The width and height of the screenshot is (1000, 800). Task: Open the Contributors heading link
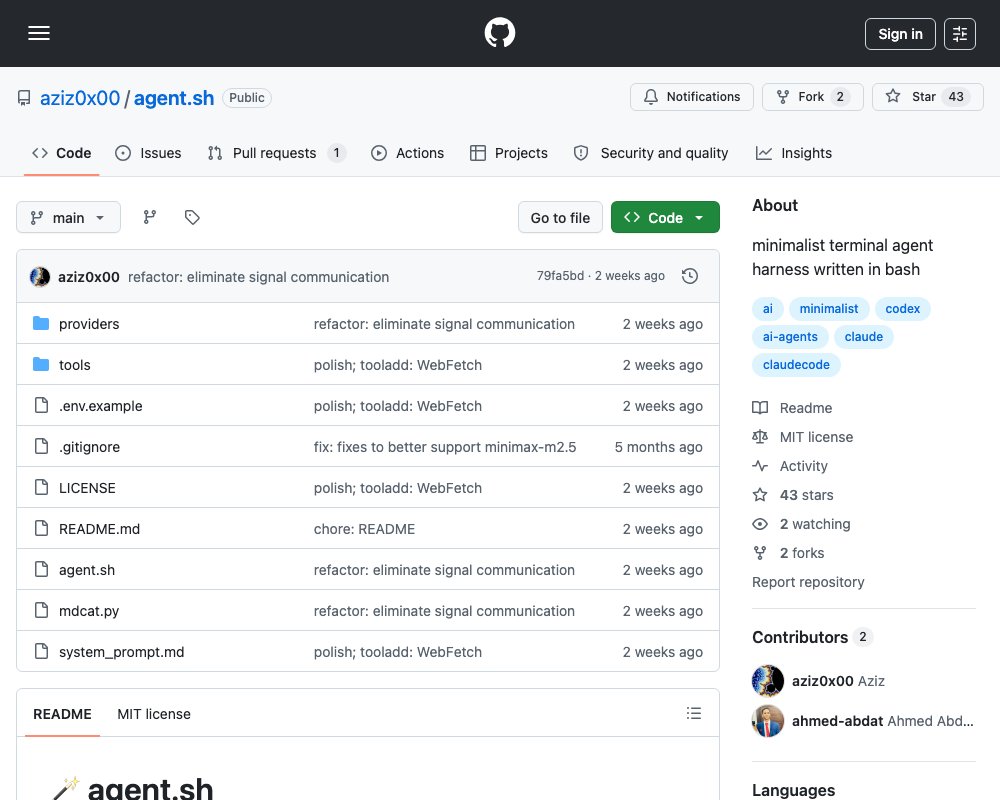tap(812, 637)
